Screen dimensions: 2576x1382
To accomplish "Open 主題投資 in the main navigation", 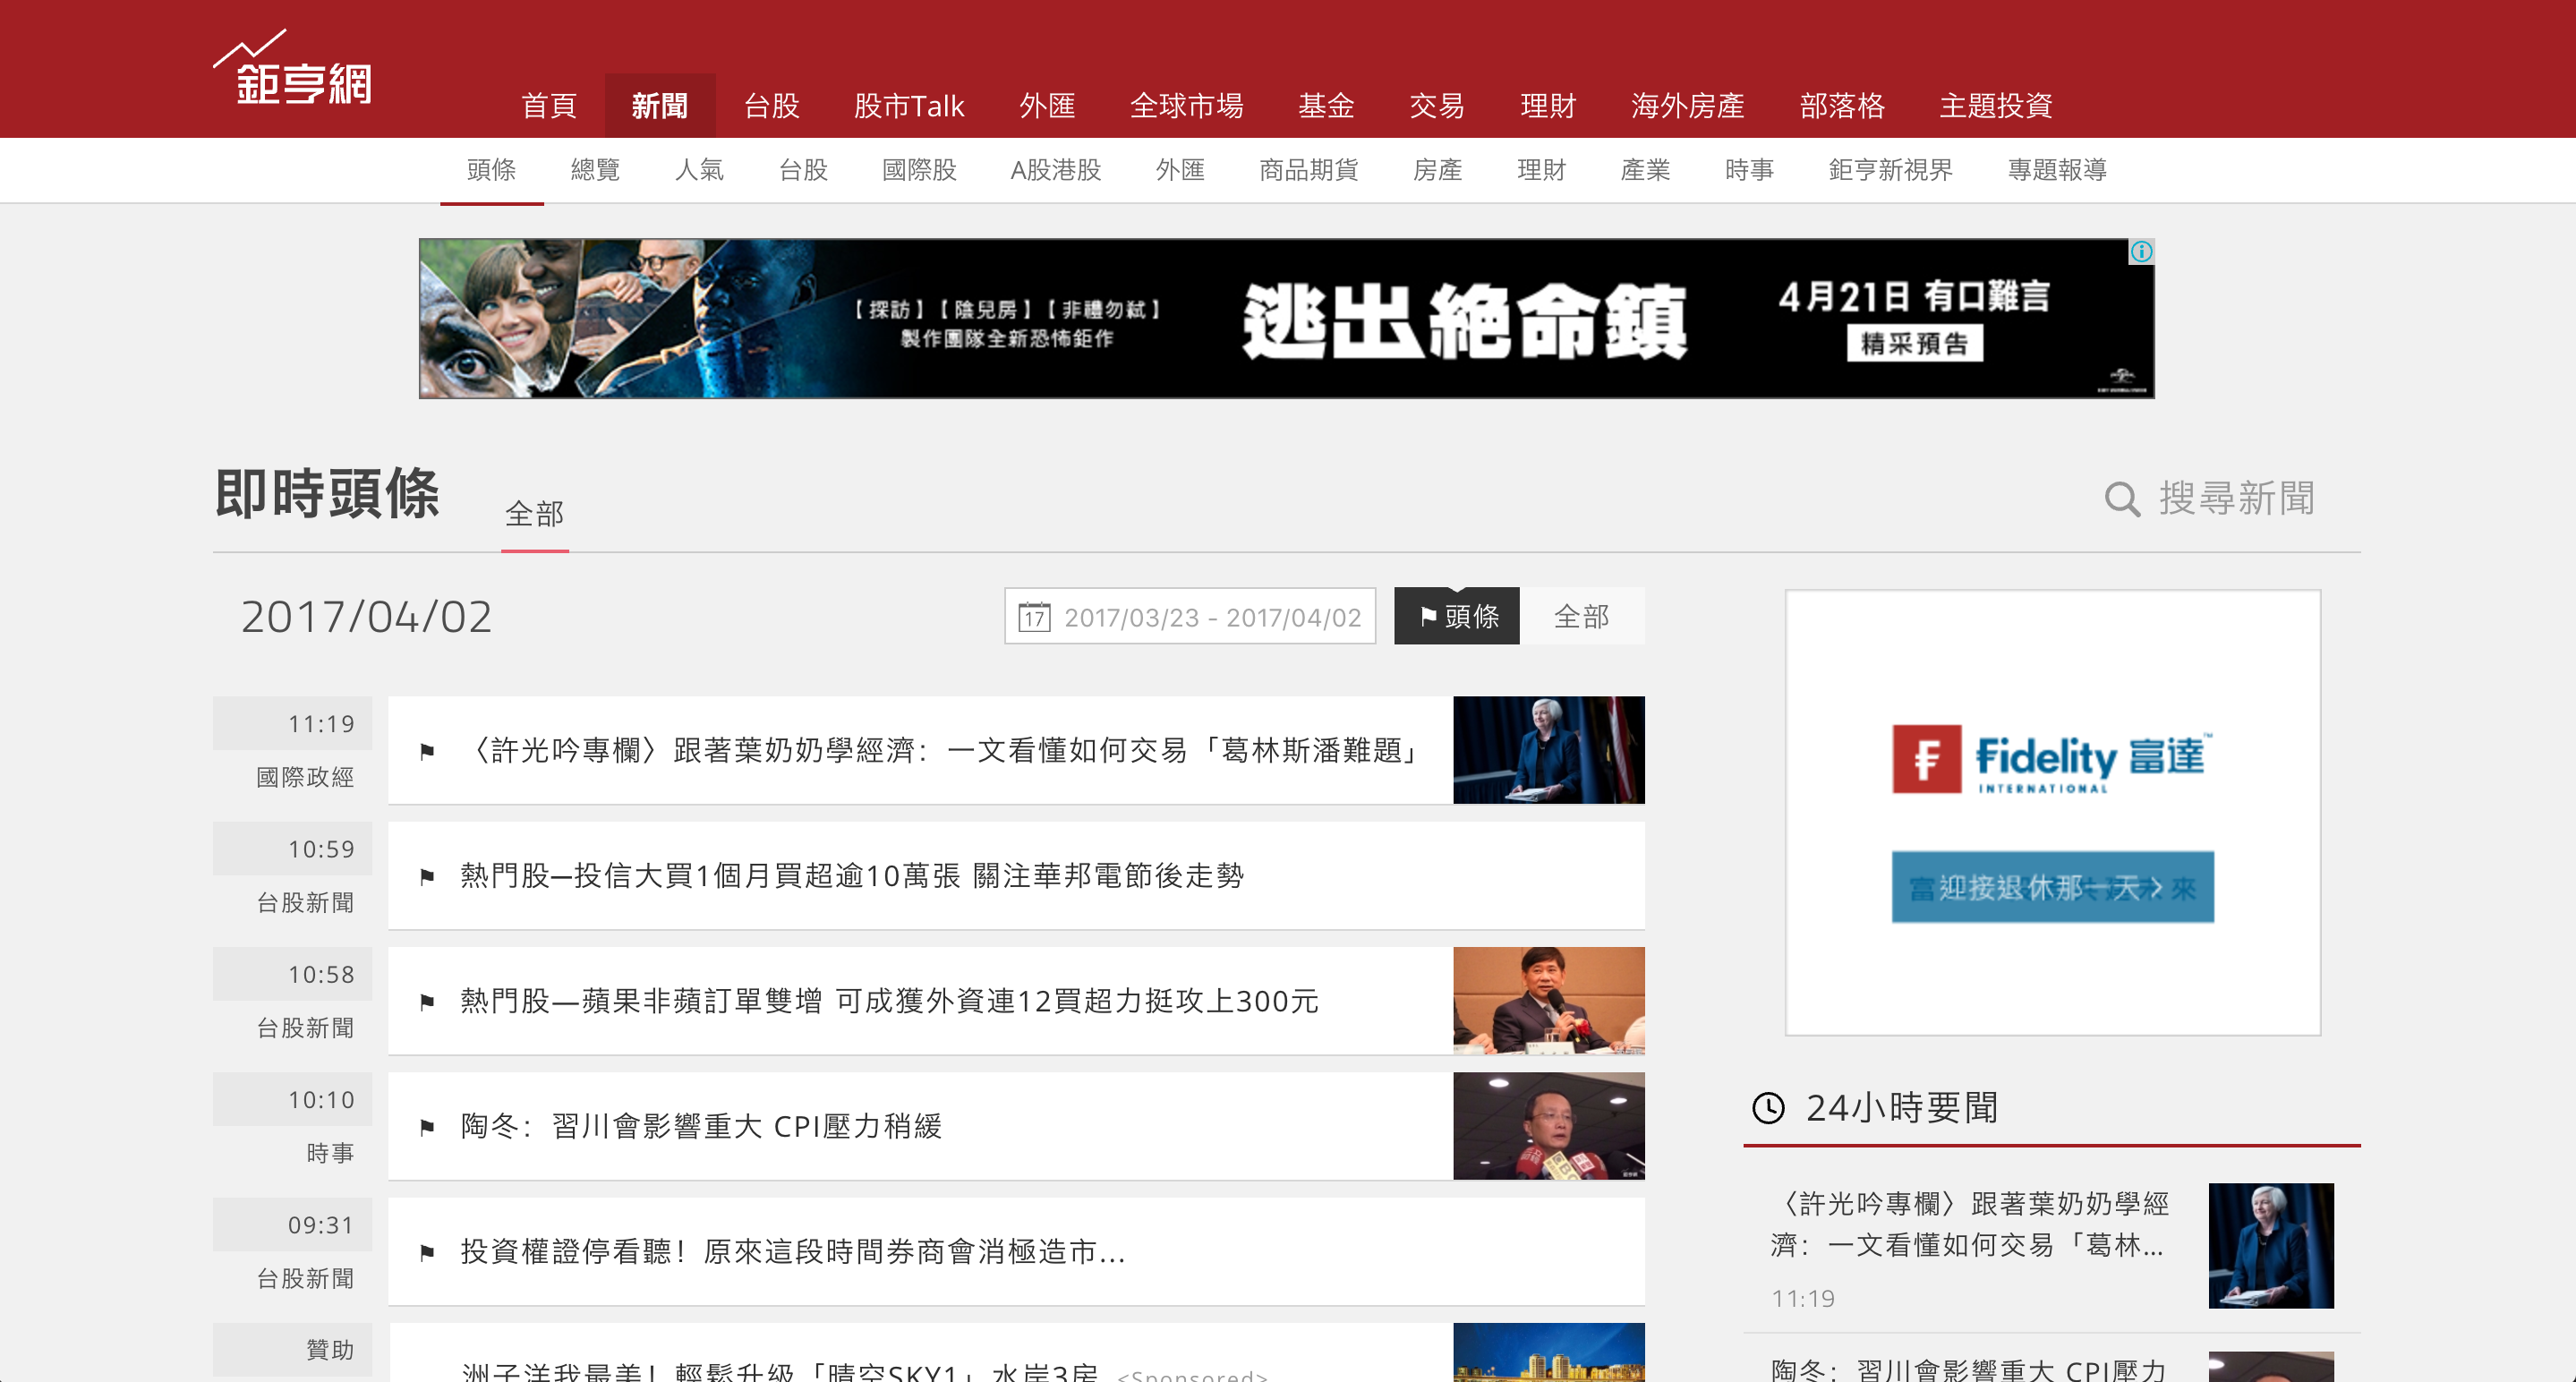I will click(1995, 105).
